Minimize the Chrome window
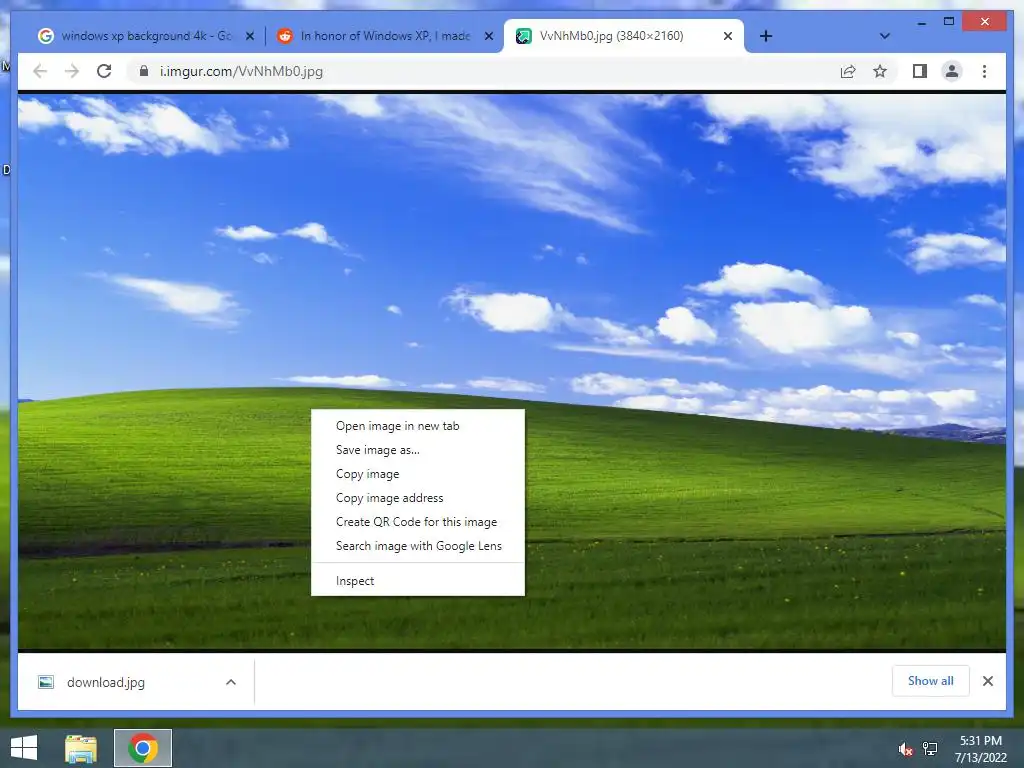 click(x=921, y=23)
